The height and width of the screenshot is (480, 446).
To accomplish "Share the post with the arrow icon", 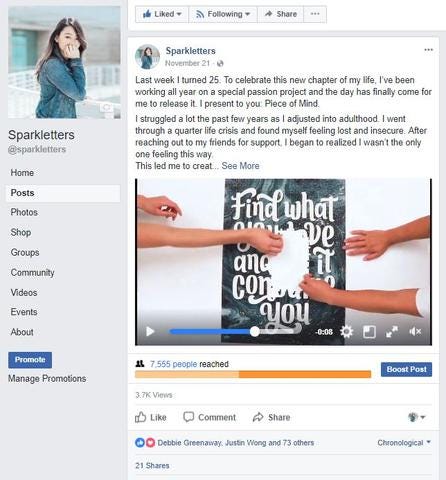I will (x=258, y=417).
